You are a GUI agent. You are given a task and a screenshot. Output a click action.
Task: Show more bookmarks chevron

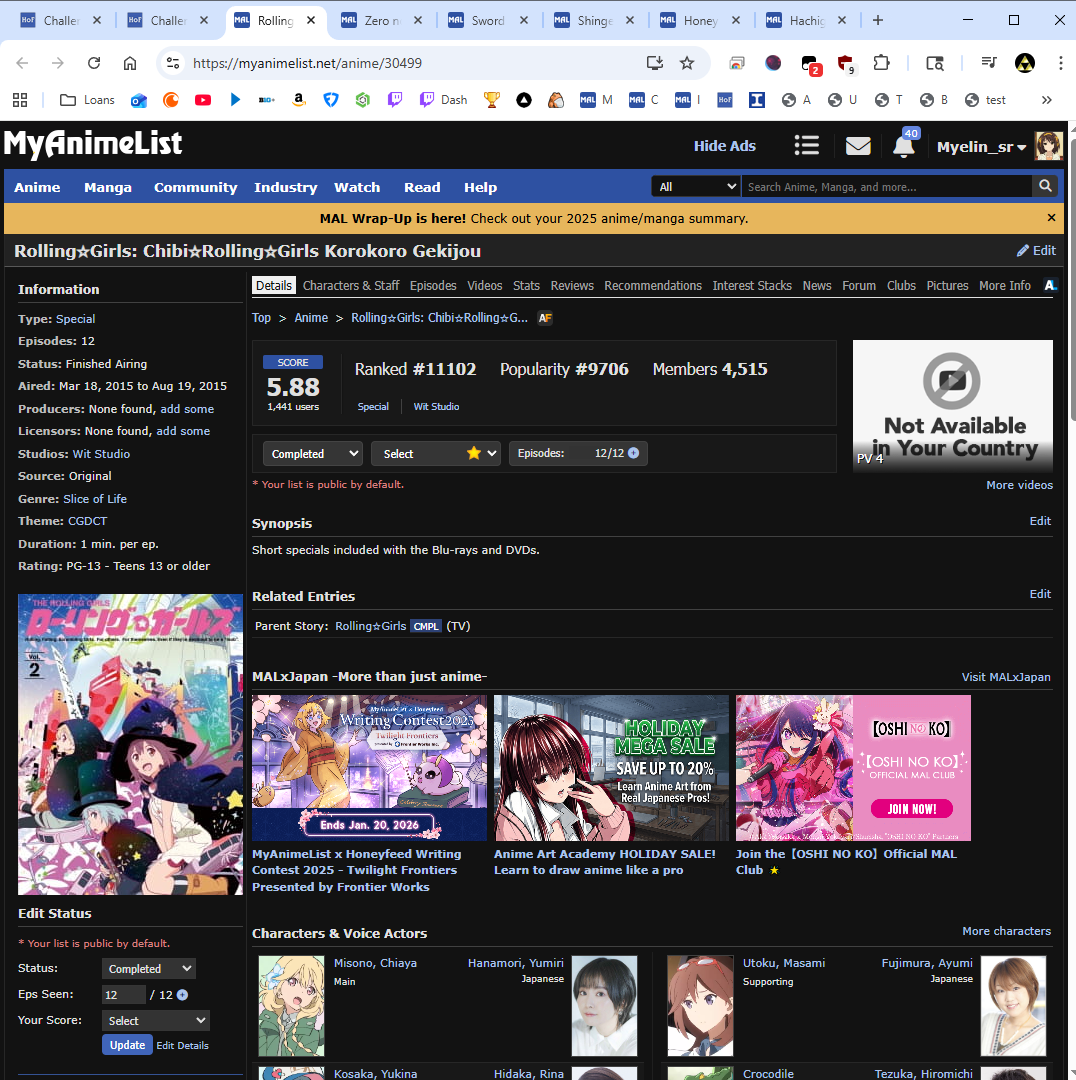pyautogui.click(x=1046, y=101)
